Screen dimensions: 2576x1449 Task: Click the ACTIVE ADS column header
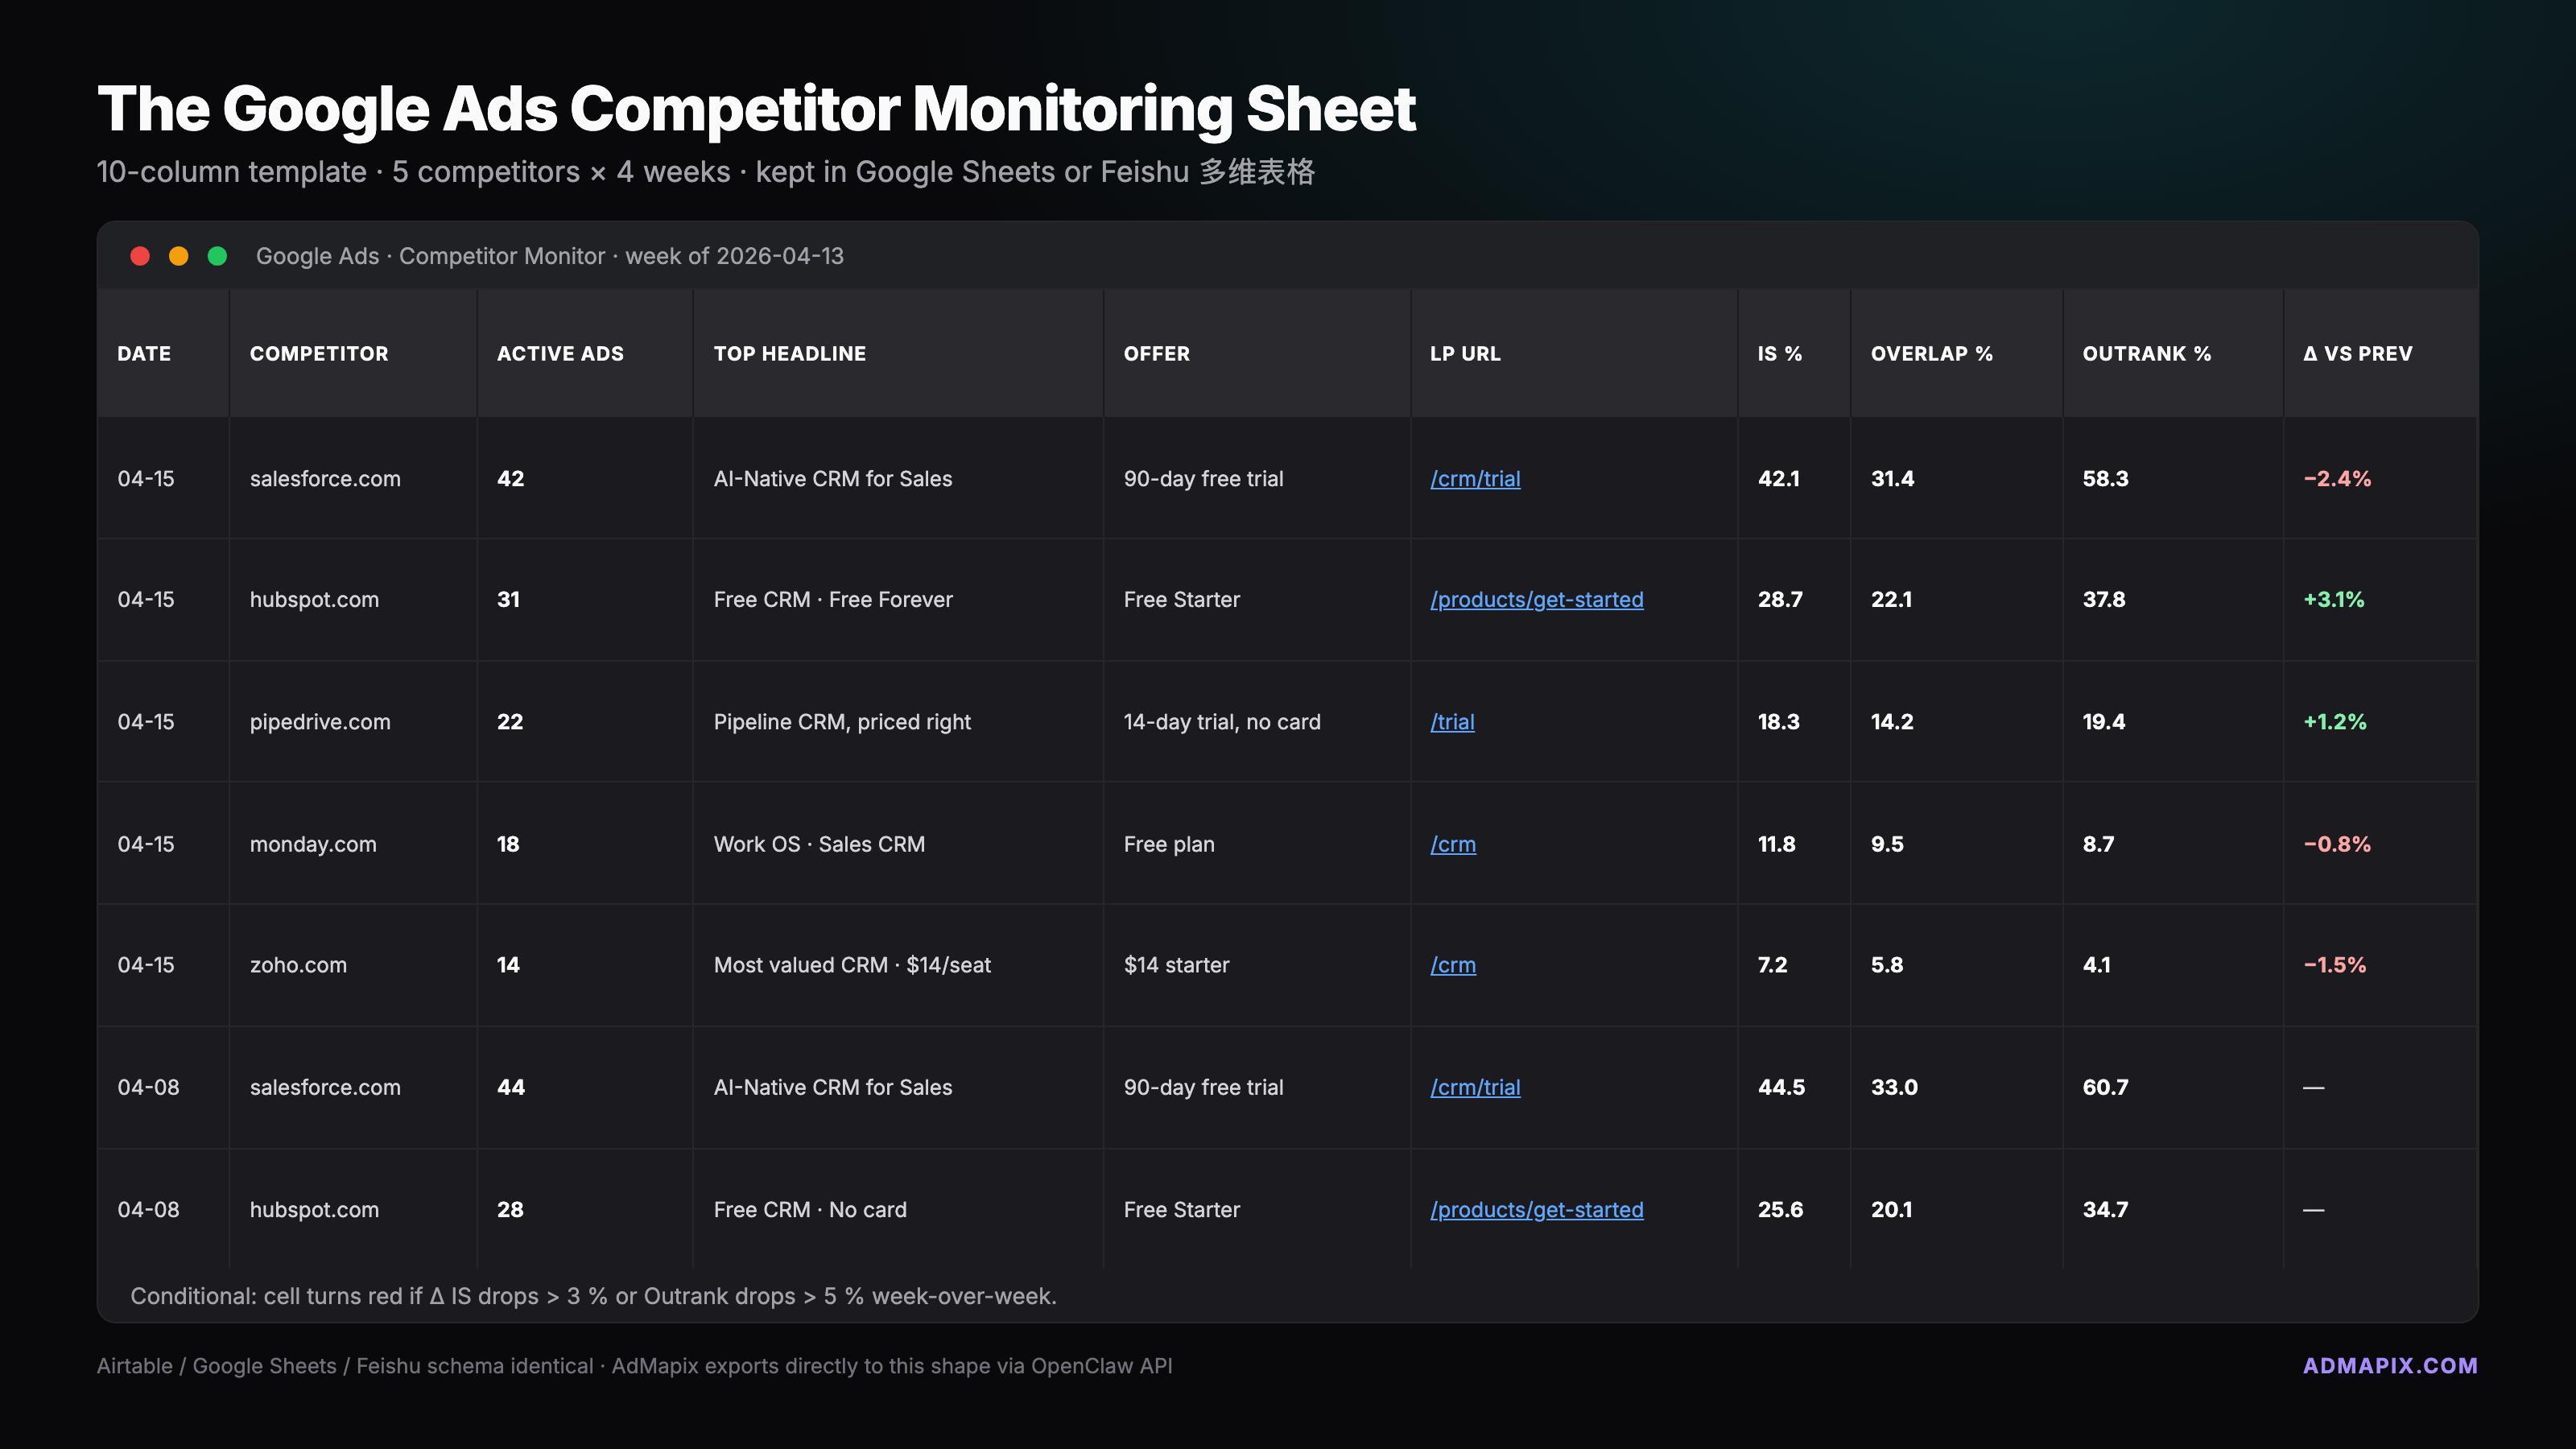click(x=560, y=354)
